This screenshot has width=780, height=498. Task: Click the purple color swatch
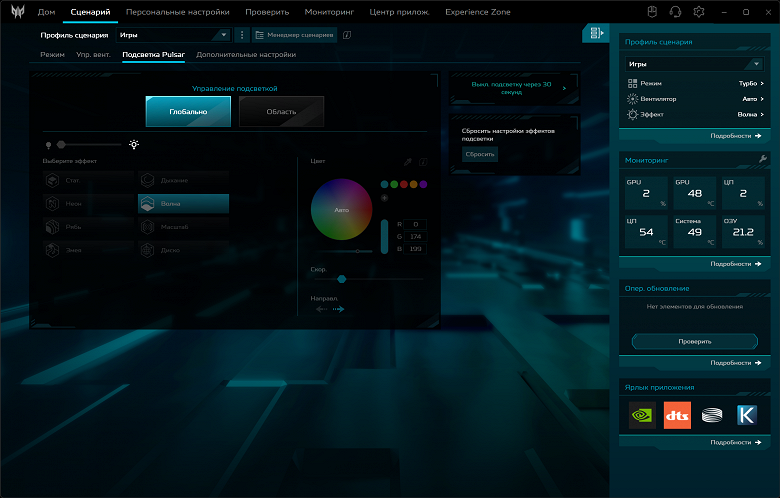(423, 184)
